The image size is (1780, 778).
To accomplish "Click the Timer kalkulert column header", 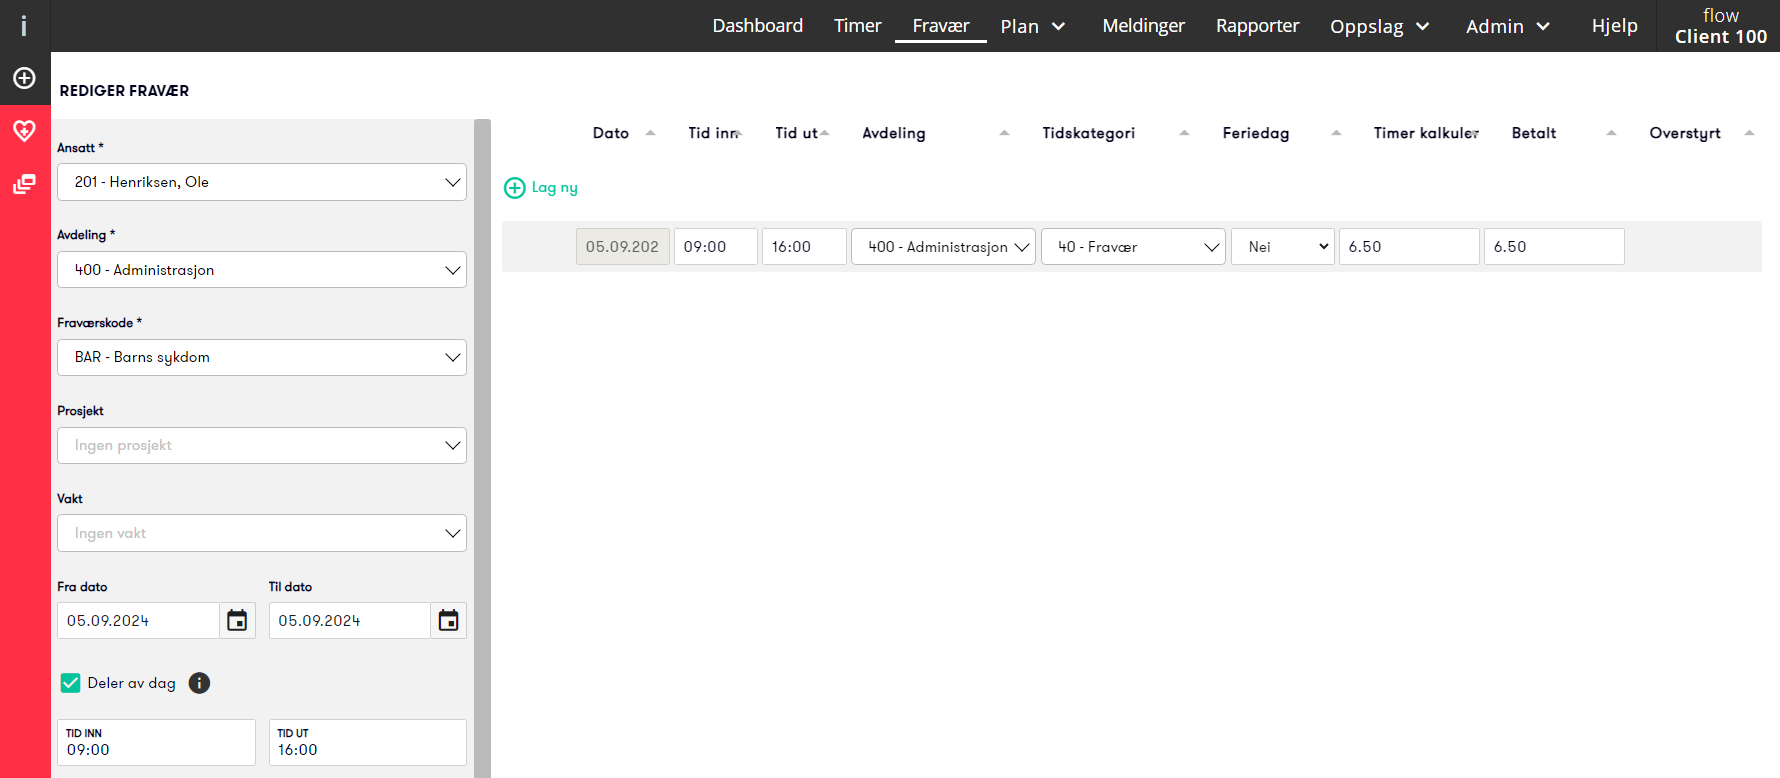I will [x=1426, y=133].
